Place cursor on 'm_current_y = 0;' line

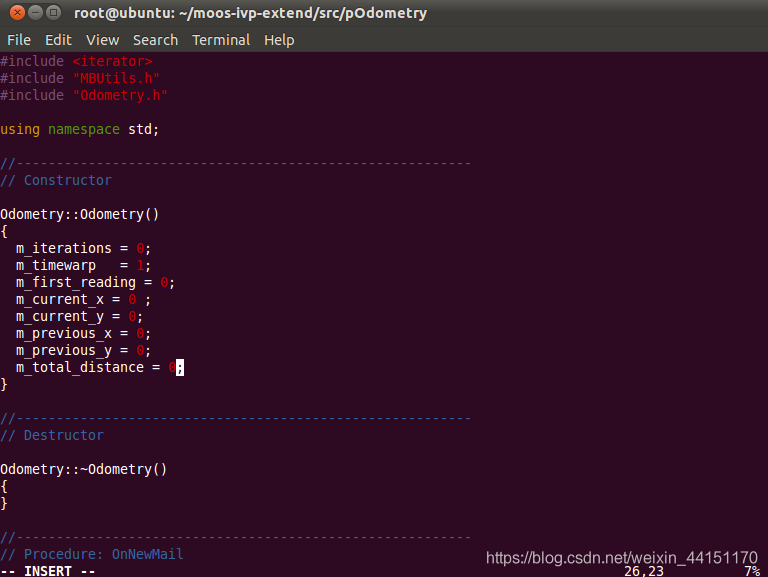click(79, 316)
